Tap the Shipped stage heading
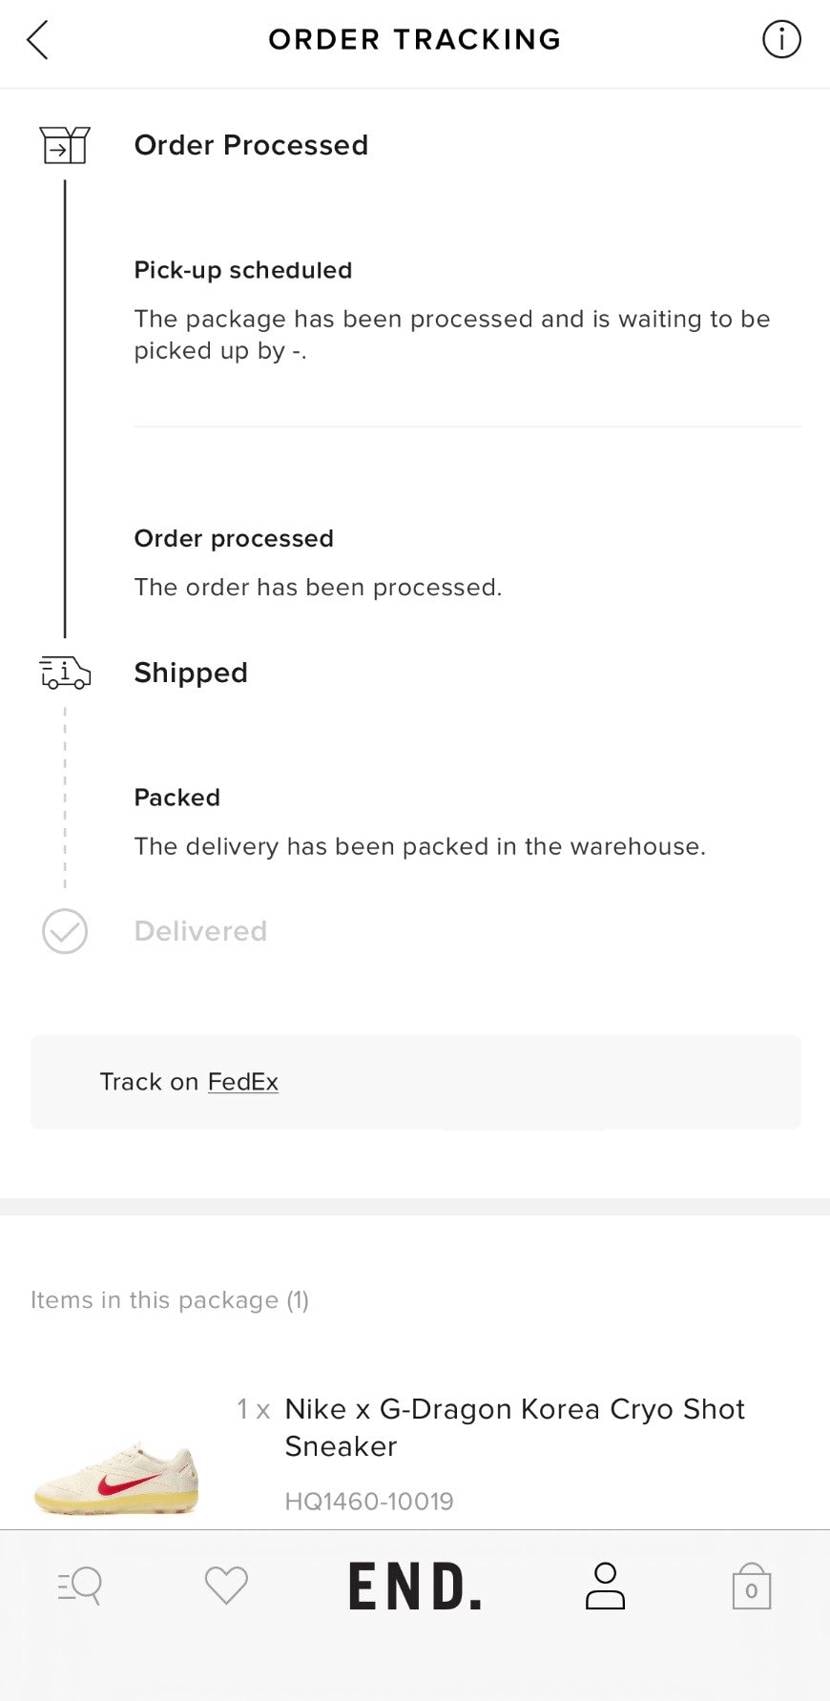This screenshot has width=830, height=1701. click(191, 673)
